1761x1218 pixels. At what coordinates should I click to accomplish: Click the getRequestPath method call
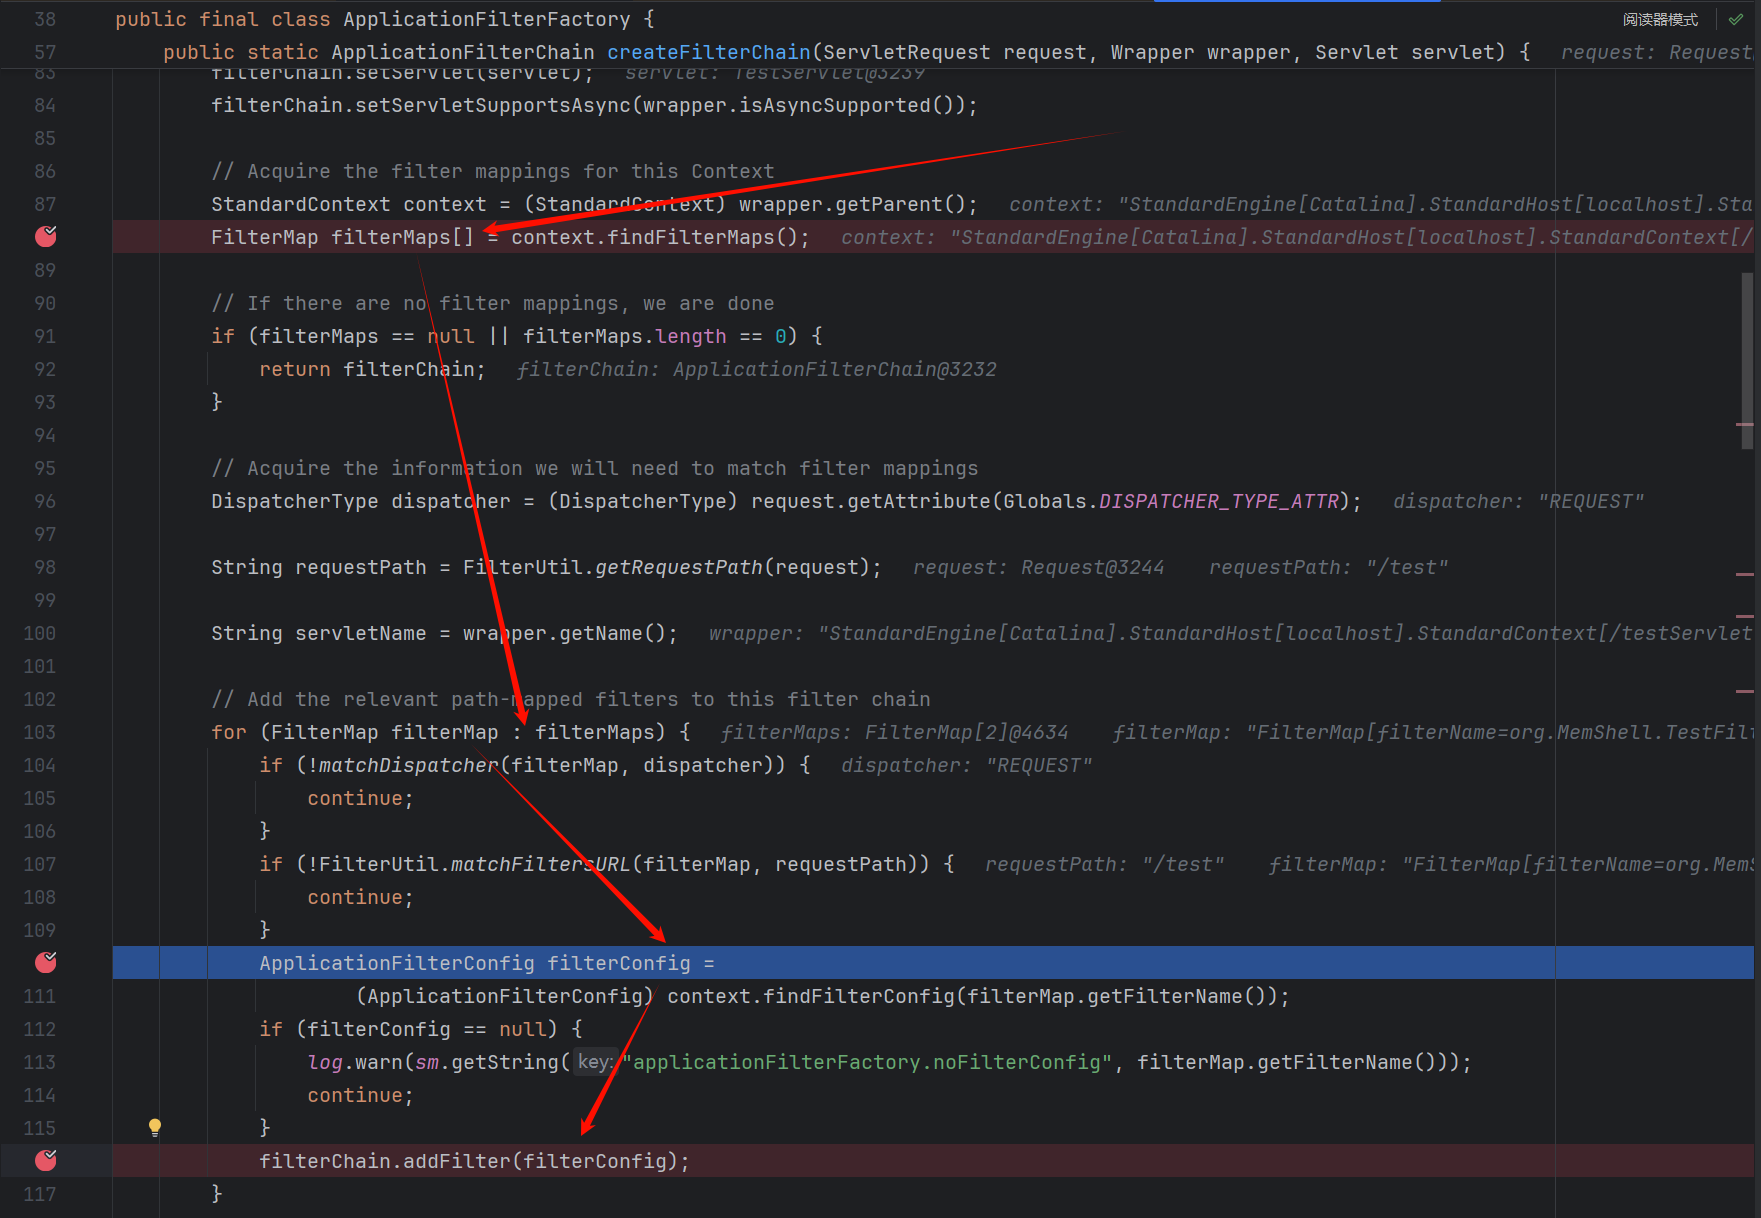679,567
